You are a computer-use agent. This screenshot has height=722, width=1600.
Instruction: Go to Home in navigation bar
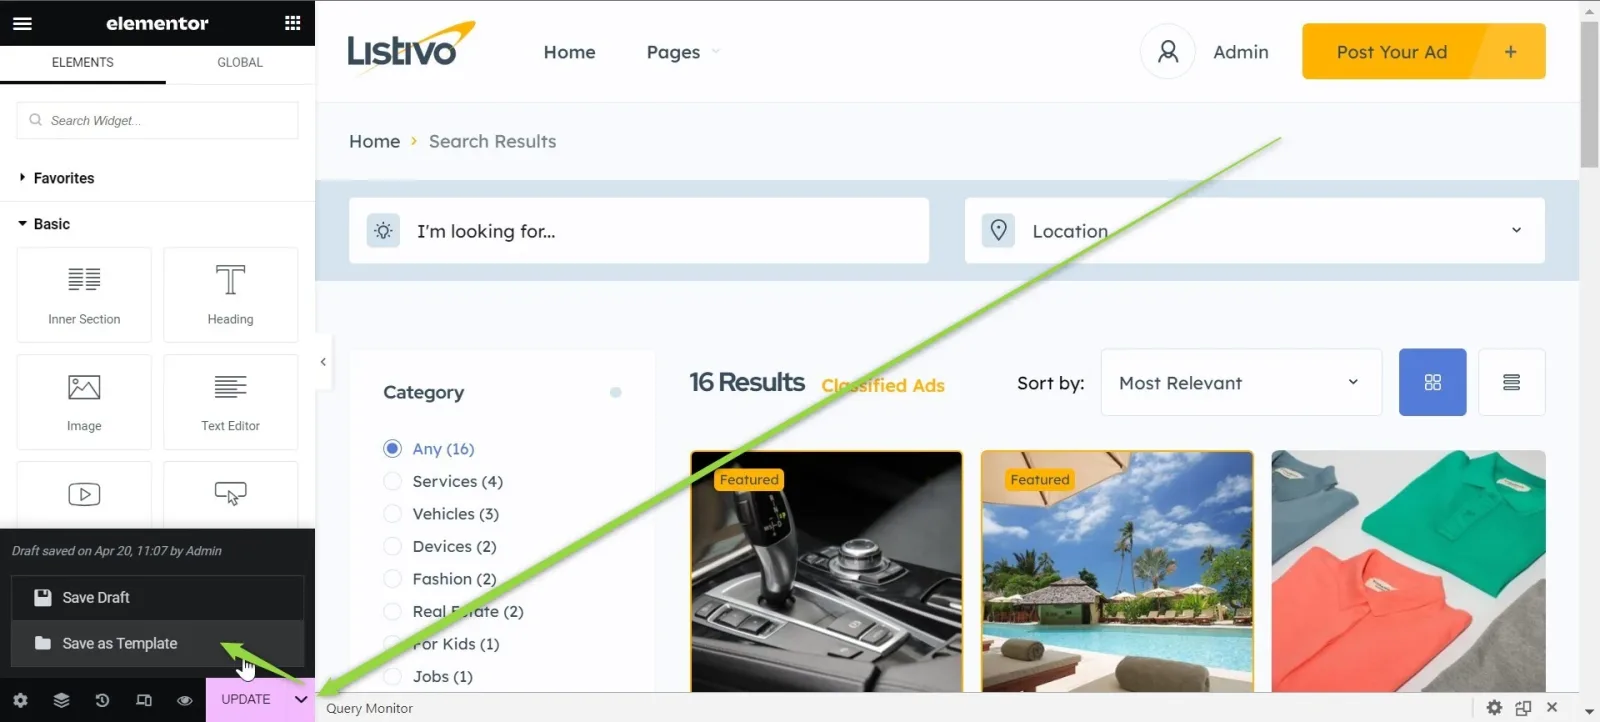pos(569,52)
